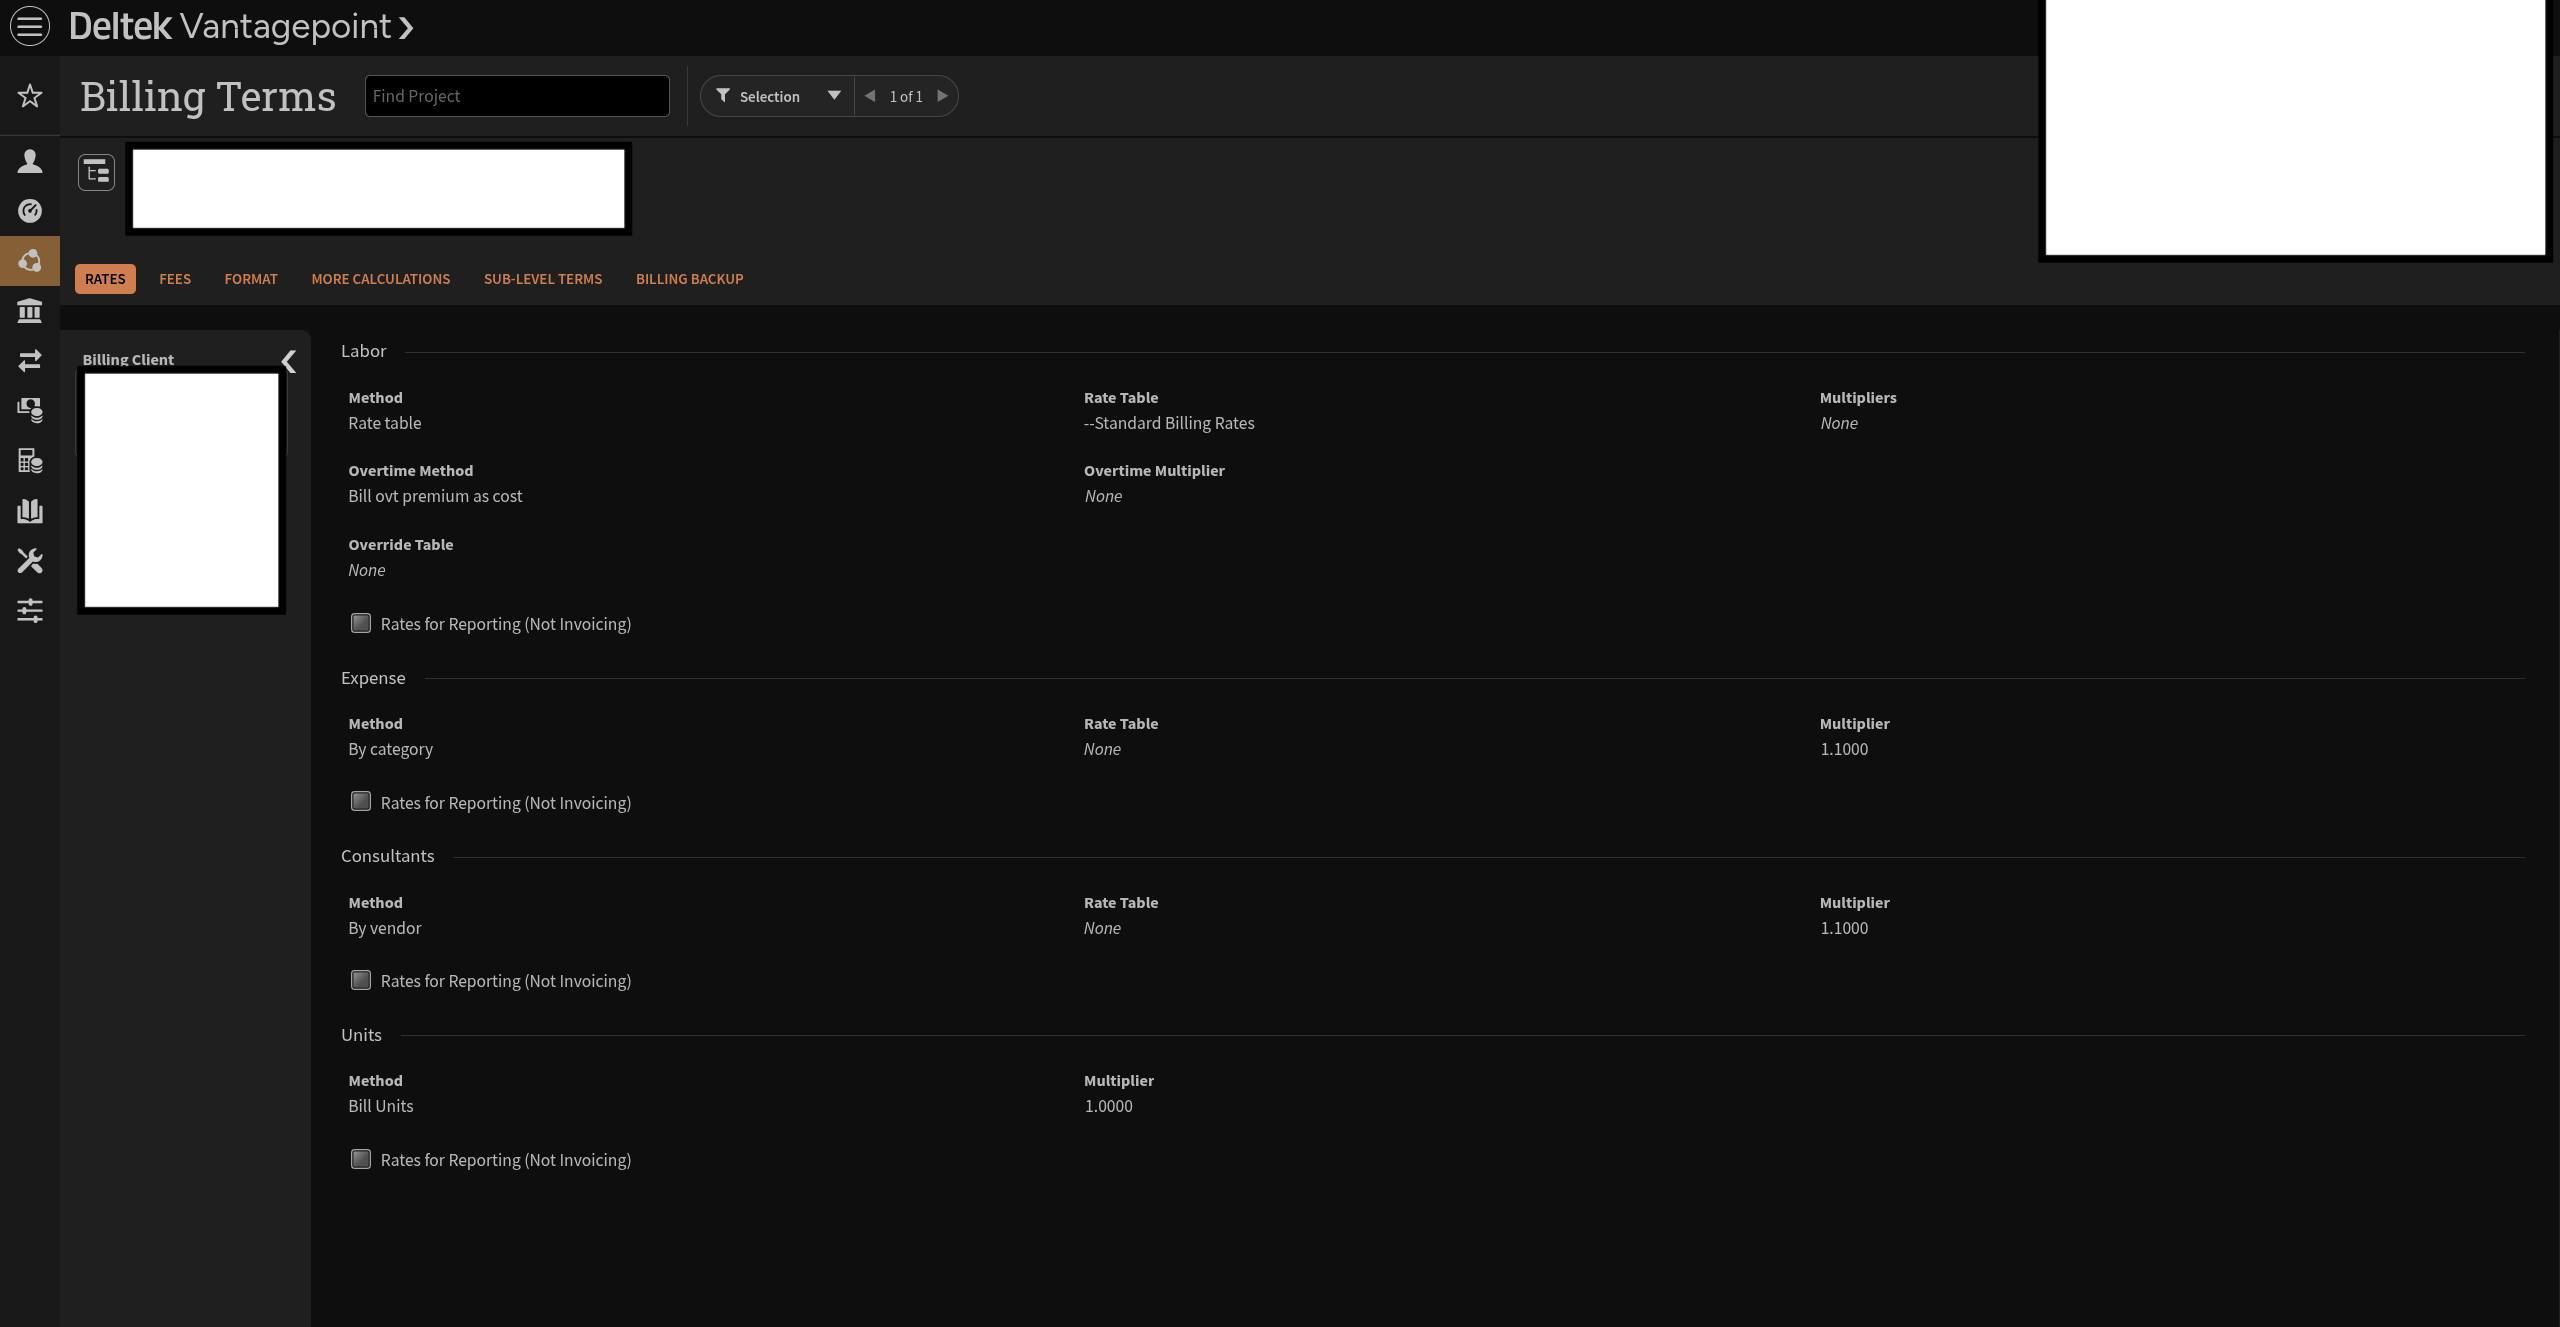Click the Selection filter button

[x=760, y=96]
